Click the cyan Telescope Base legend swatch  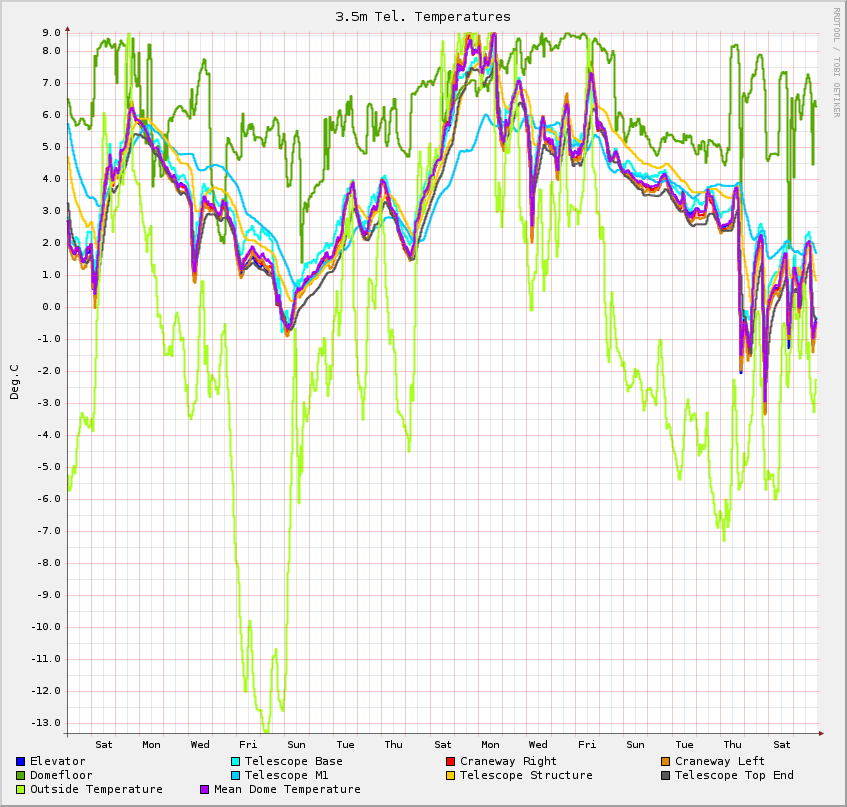tap(235, 761)
